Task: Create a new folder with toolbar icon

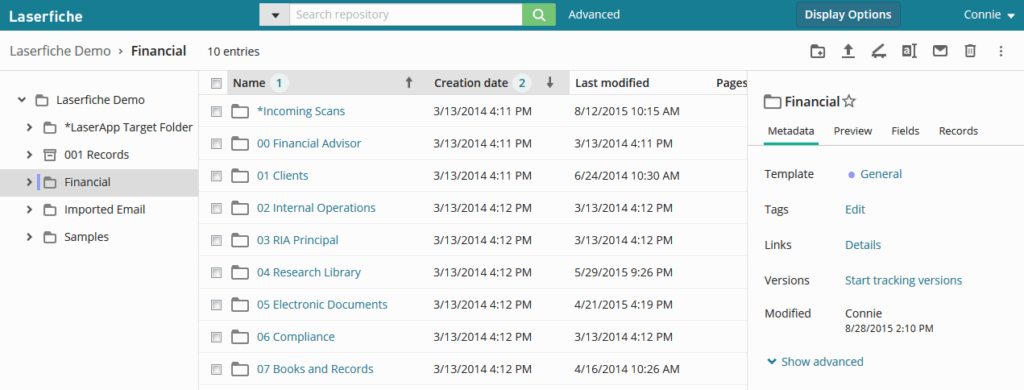Action: [x=817, y=51]
